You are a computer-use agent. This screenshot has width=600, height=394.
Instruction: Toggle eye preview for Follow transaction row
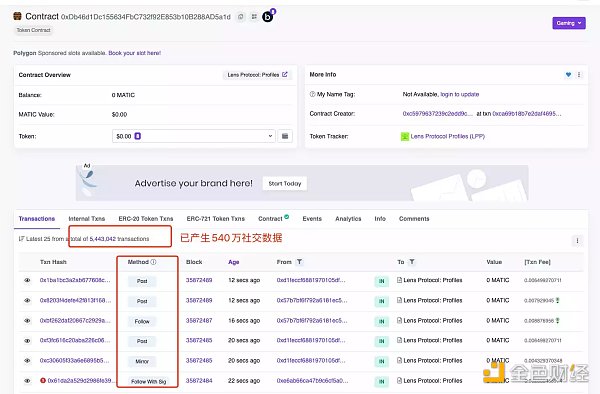28,321
